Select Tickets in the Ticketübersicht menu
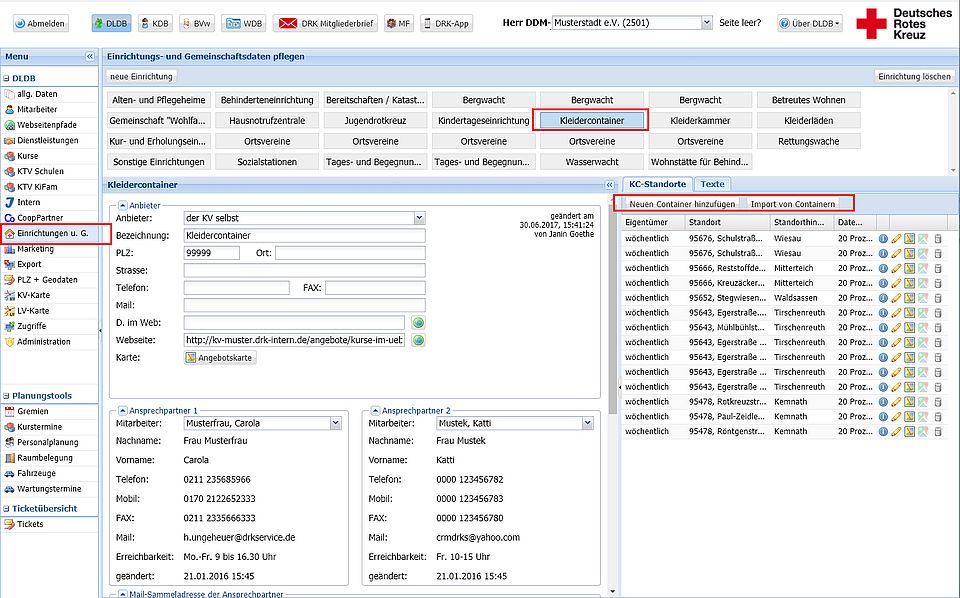The width and height of the screenshot is (960, 598). point(30,524)
